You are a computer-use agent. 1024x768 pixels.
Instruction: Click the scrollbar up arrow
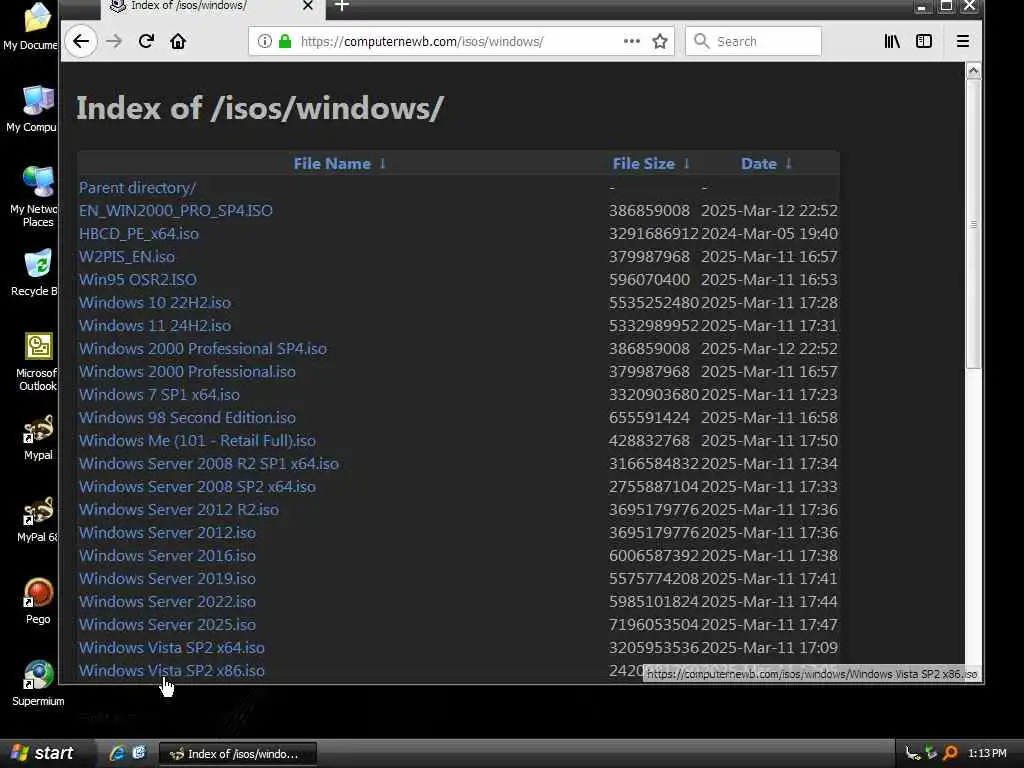pos(973,71)
